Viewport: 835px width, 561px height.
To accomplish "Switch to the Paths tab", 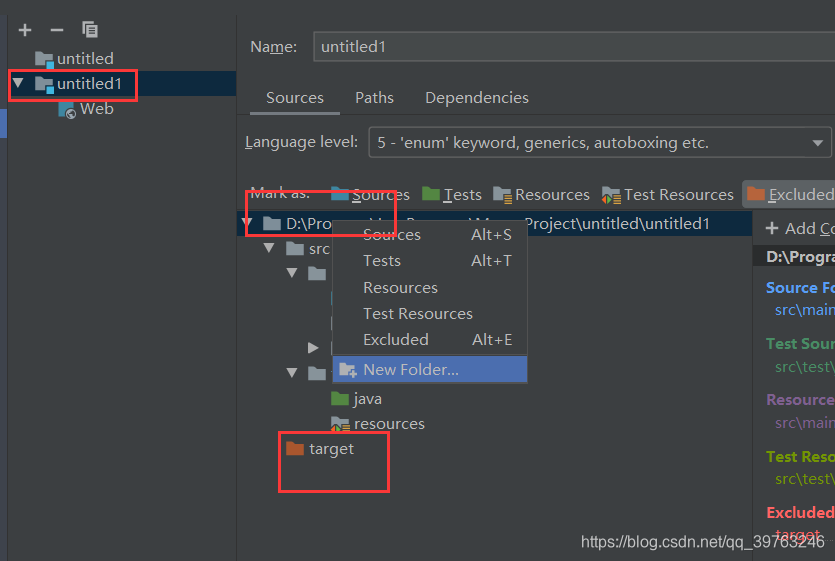I will tap(374, 97).
